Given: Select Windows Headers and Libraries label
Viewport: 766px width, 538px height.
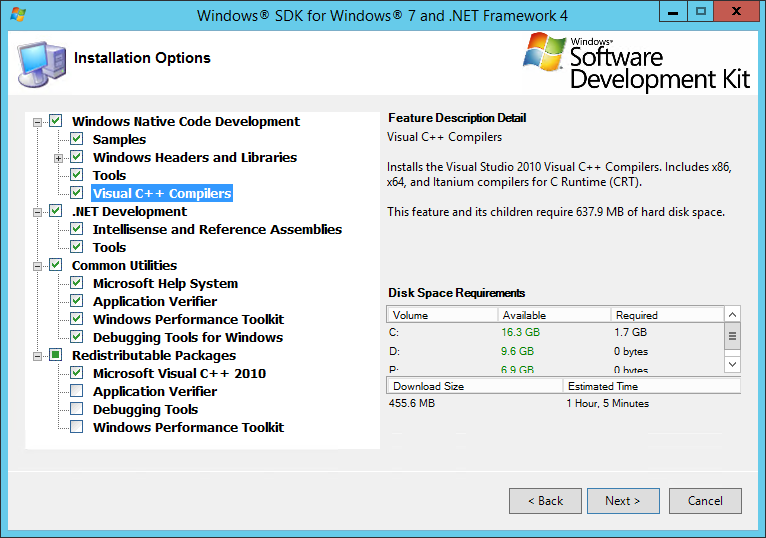Looking at the screenshot, I should pyautogui.click(x=195, y=157).
